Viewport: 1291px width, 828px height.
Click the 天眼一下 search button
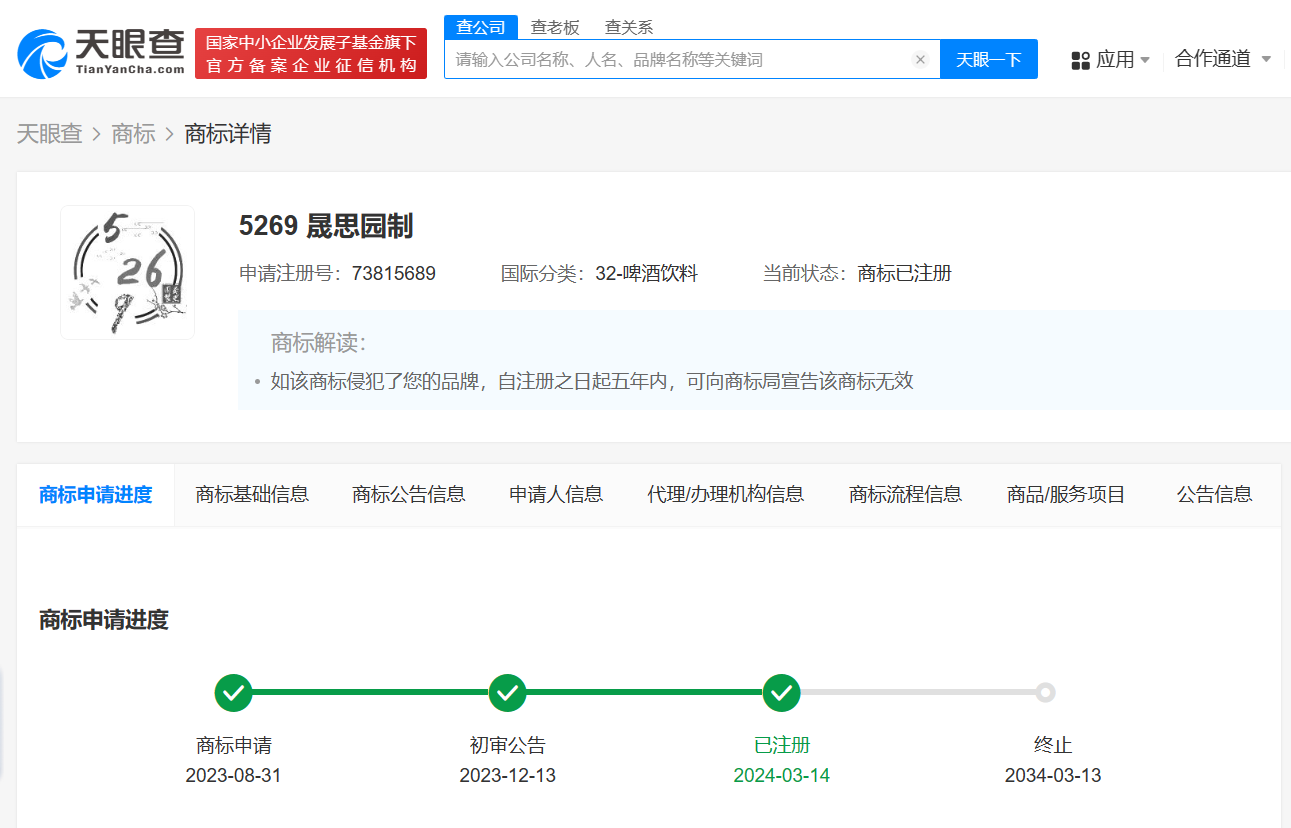(x=987, y=59)
